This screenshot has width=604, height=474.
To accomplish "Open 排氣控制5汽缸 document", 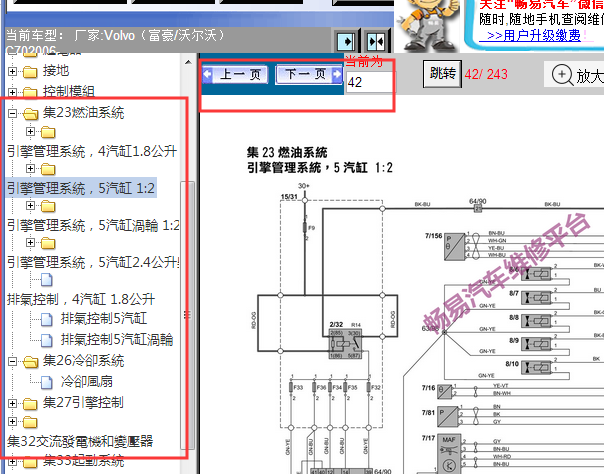I will (104, 319).
